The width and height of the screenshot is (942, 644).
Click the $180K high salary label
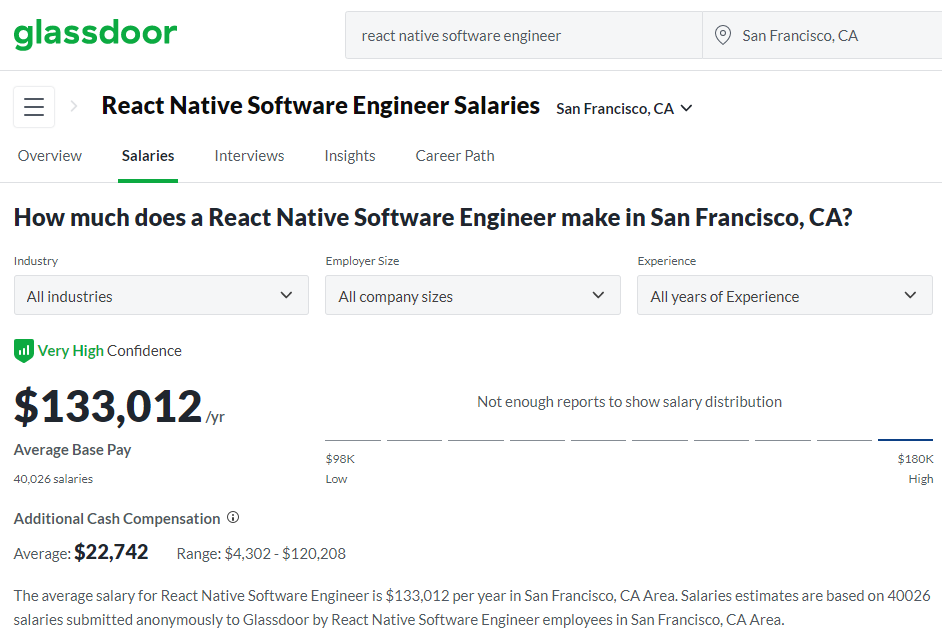click(916, 459)
